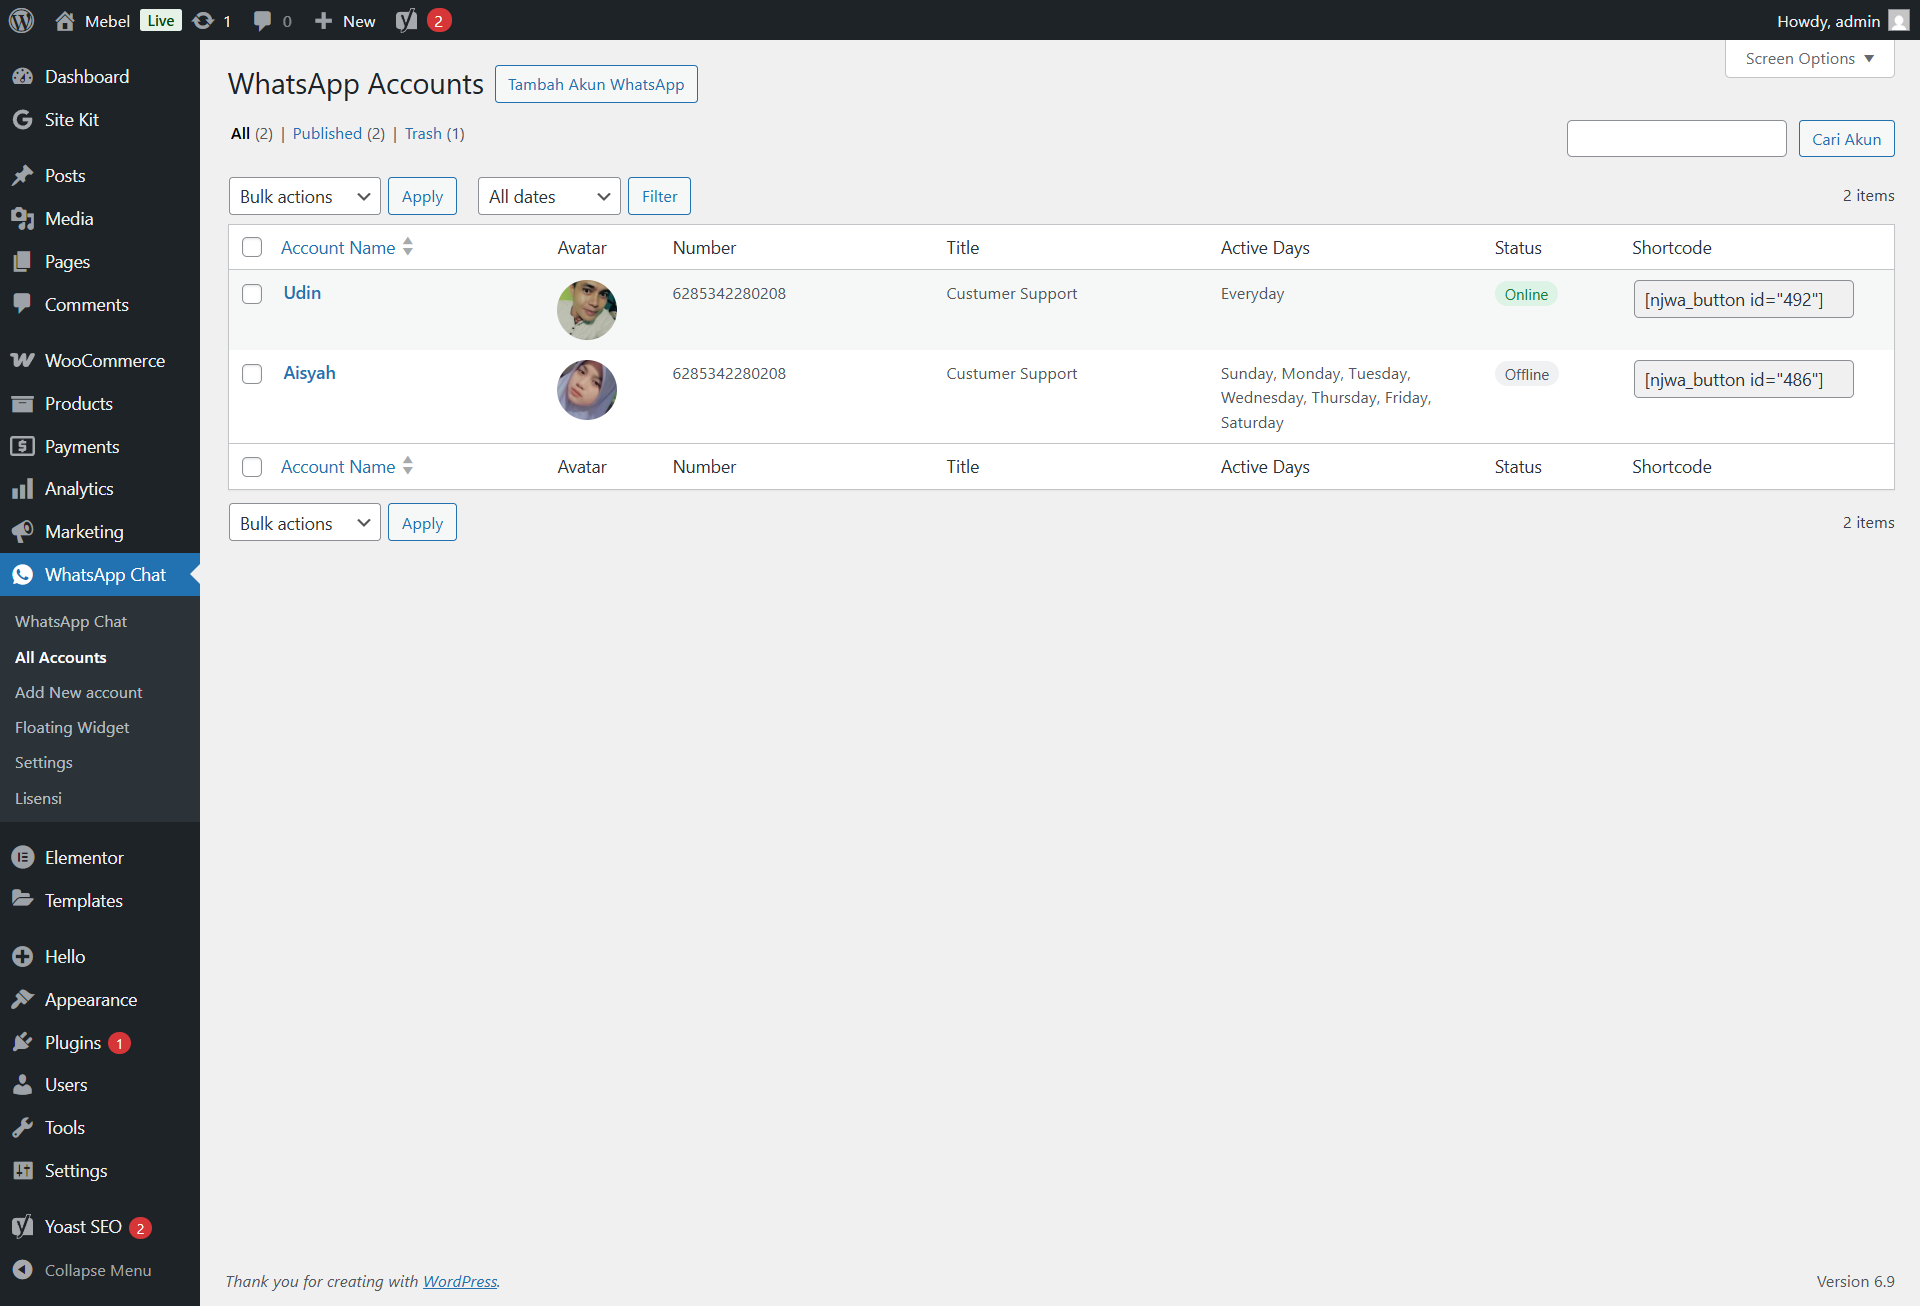Select the Elementor sidebar icon
The image size is (1920, 1306).
[23, 857]
